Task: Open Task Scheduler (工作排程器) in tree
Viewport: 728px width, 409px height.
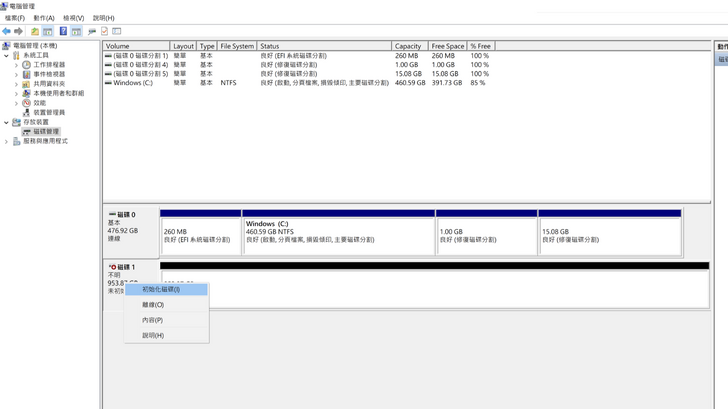Action: [x=48, y=65]
